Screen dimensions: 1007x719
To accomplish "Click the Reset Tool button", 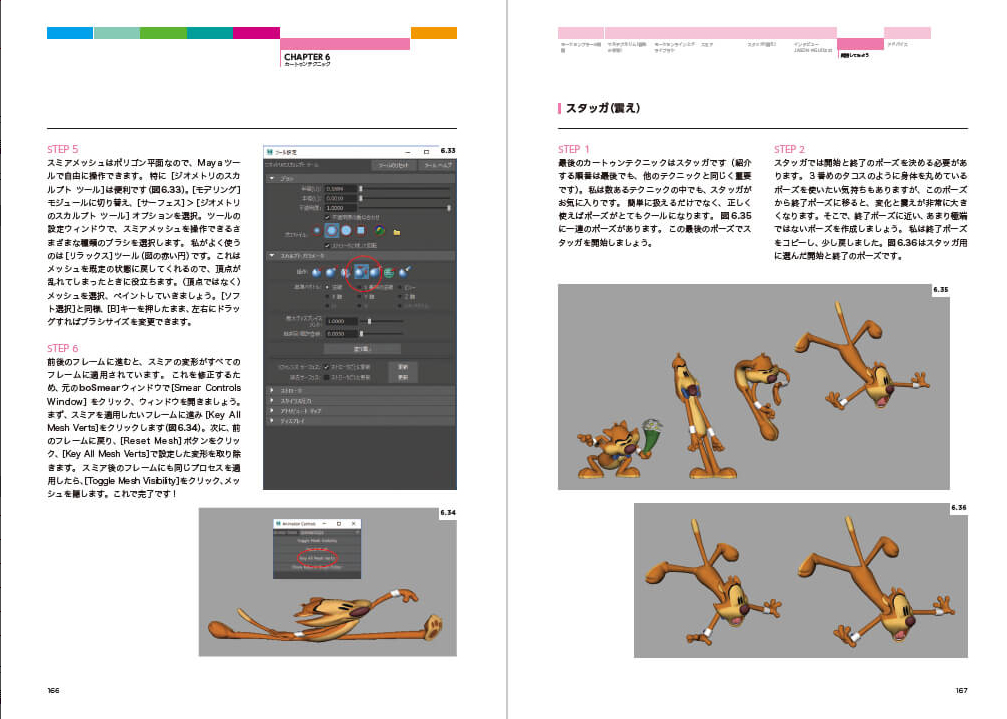I will click(x=391, y=164).
